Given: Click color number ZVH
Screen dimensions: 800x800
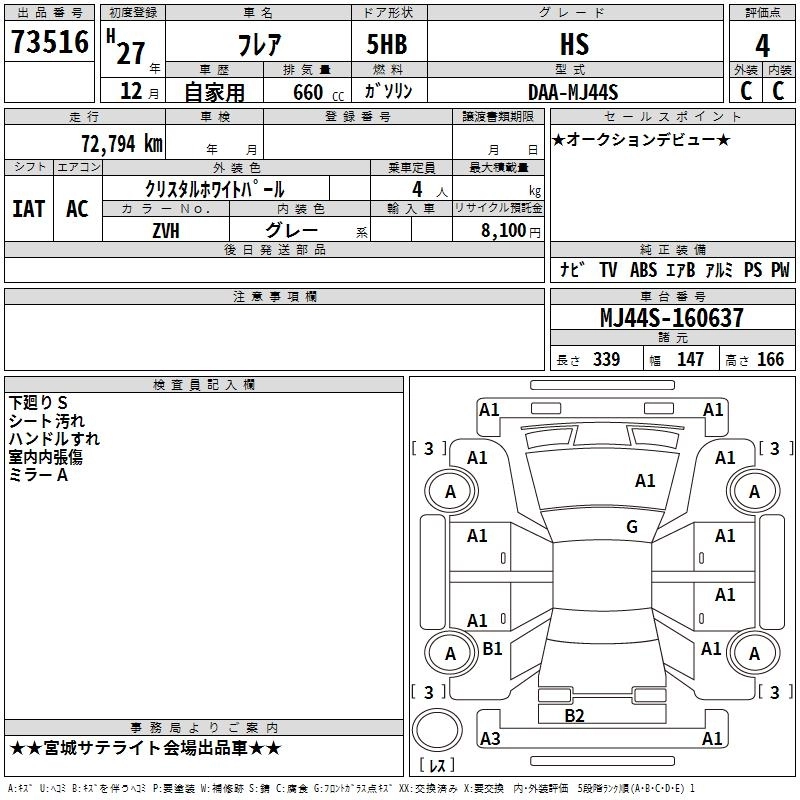Looking at the screenshot, I should coord(166,231).
